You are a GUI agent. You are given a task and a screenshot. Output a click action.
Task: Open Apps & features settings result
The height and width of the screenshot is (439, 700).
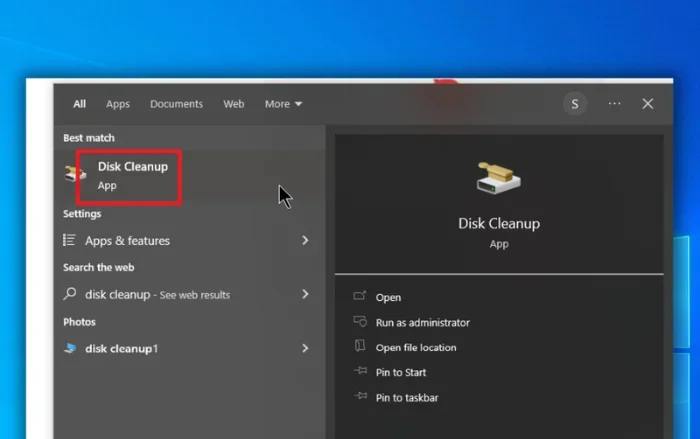pyautogui.click(x=190, y=240)
